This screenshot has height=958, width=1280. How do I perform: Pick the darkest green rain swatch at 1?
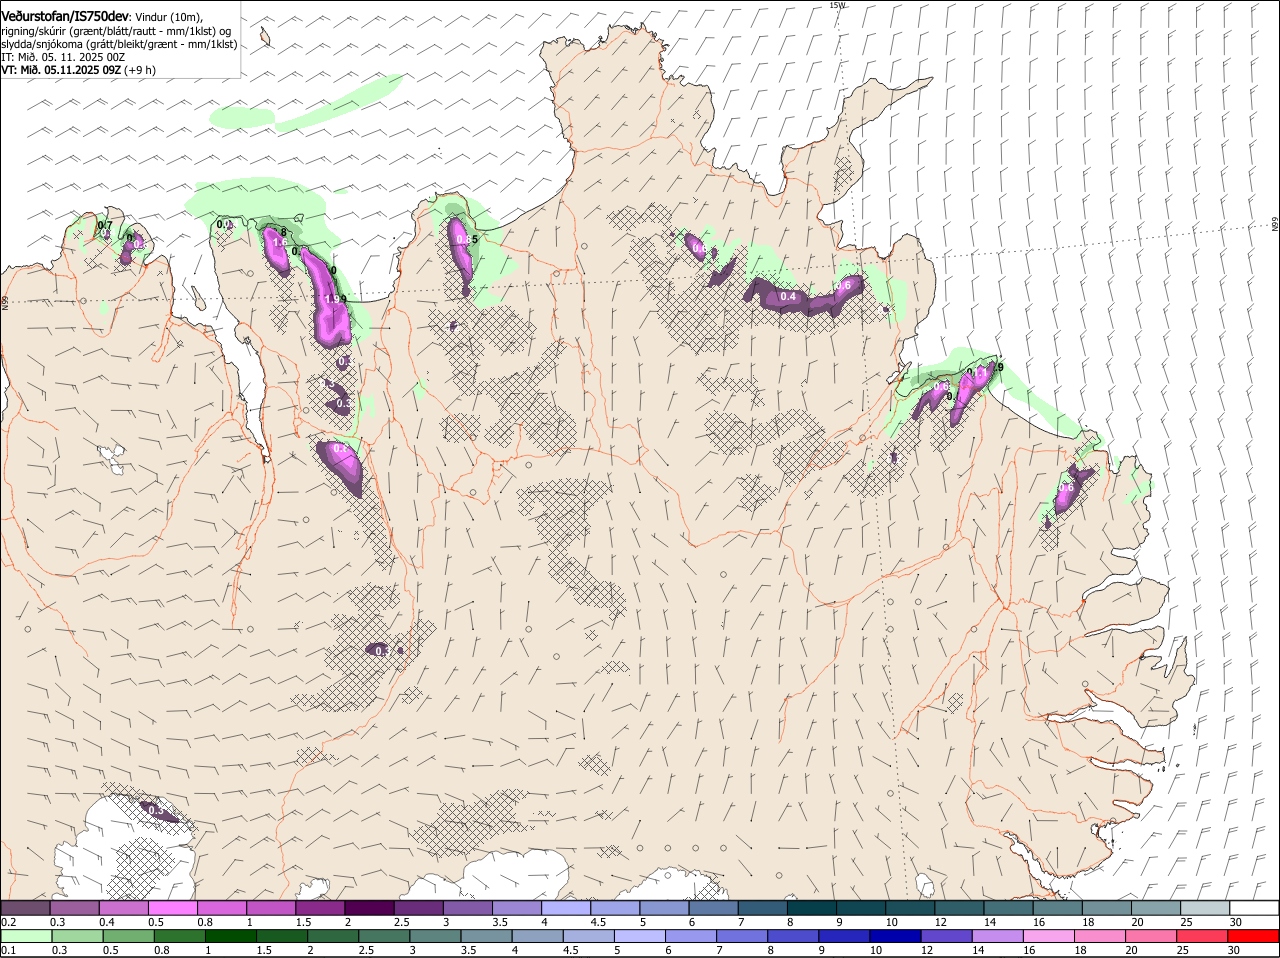coord(231,936)
